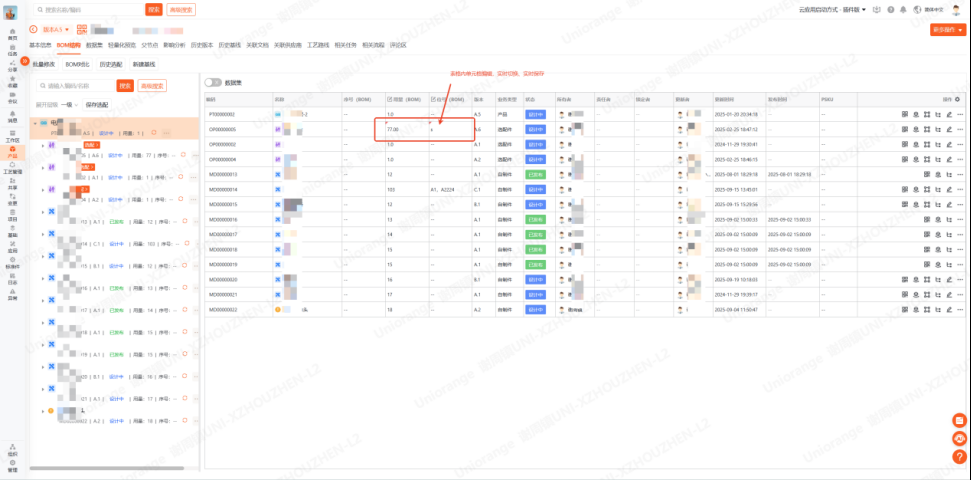This screenshot has width=971, height=480.
Task: Open column settings gear in 操作 header
Action: pos(957,100)
